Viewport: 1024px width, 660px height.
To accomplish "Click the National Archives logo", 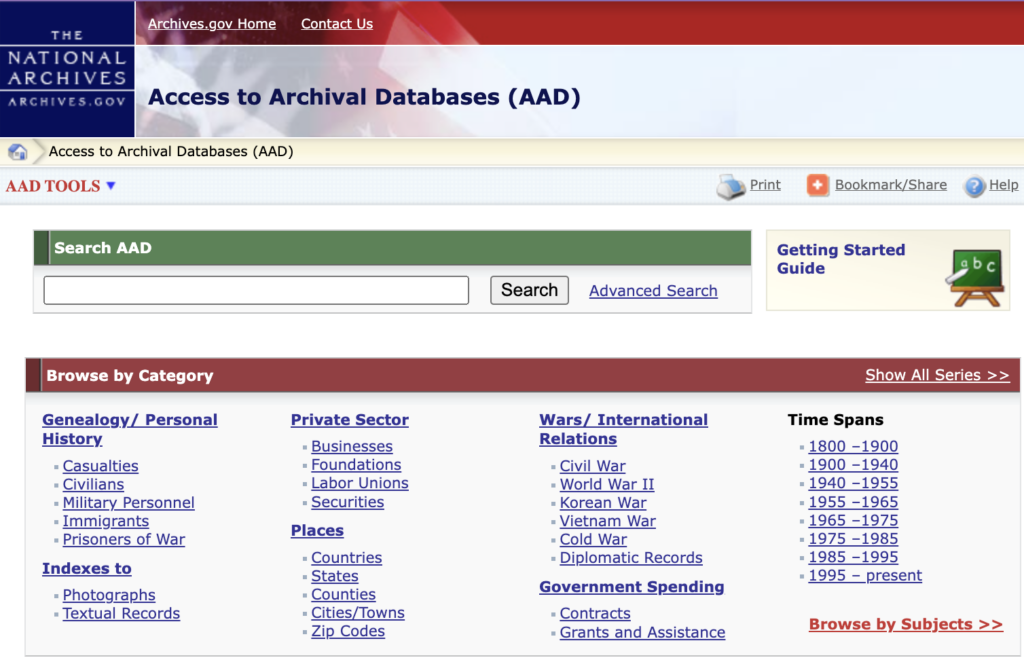I will (x=67, y=69).
